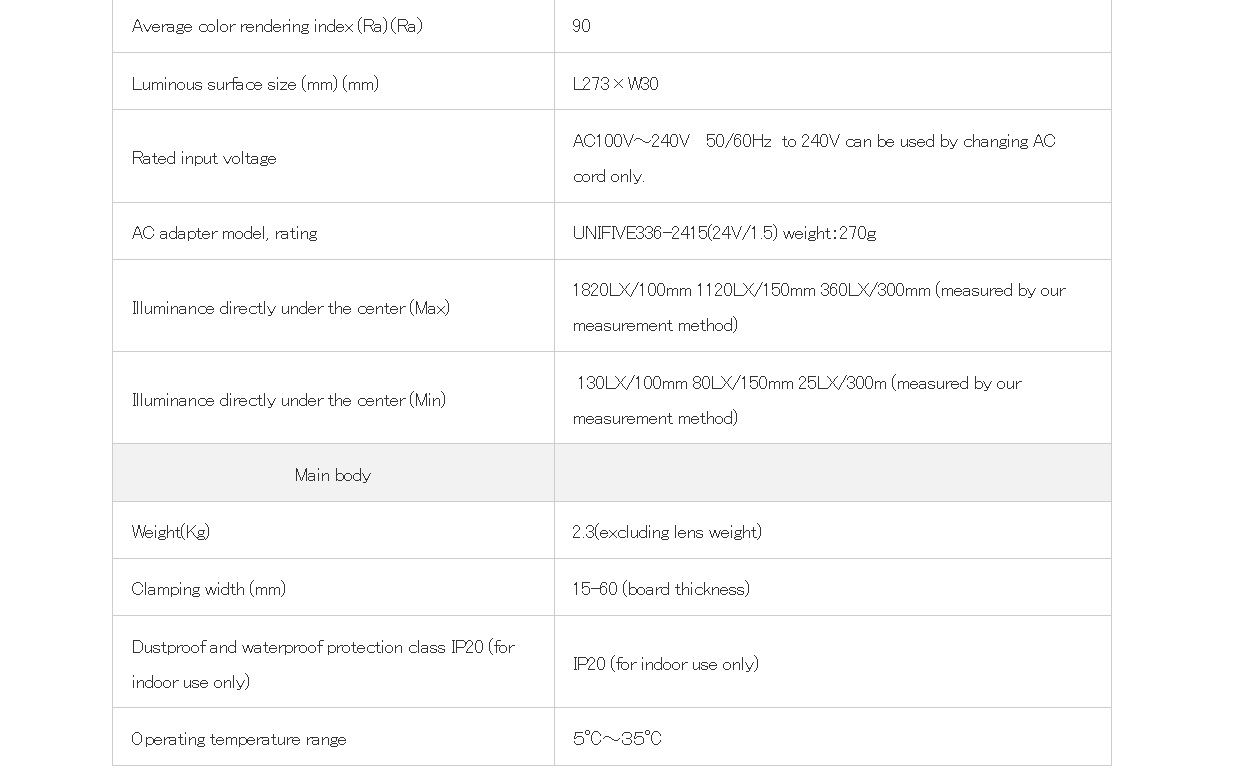Click the 2.3(excluding lens weight) value
The height and width of the screenshot is (775, 1243).
[x=667, y=532]
